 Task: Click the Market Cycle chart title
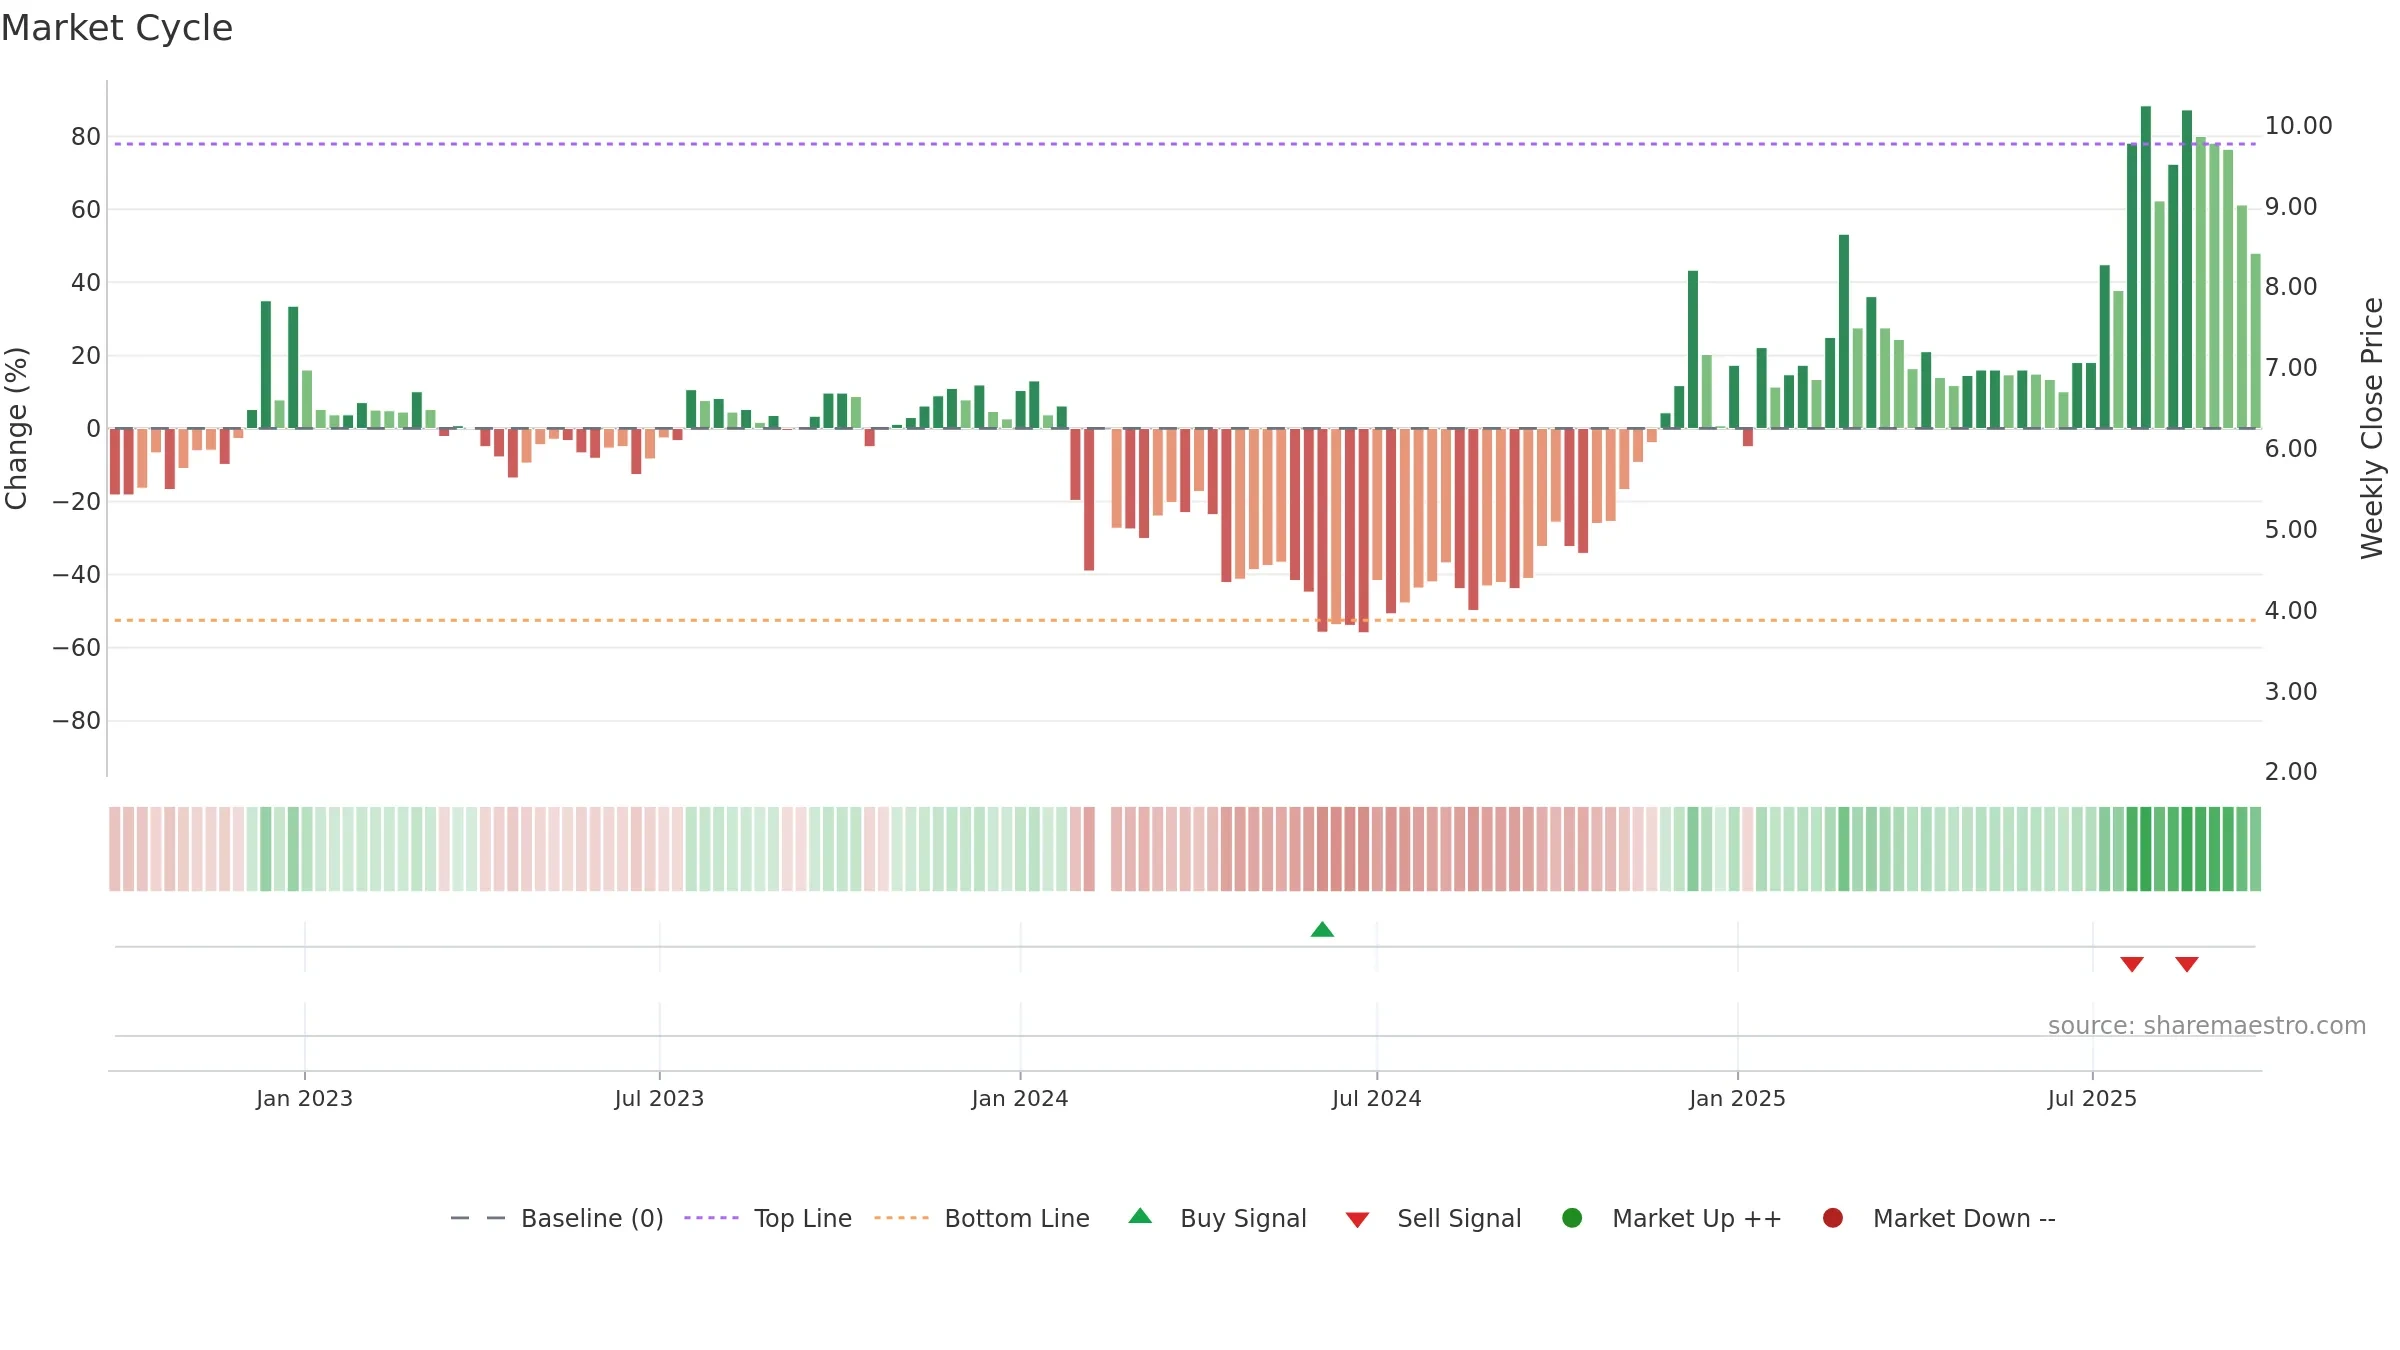pyautogui.click(x=117, y=28)
